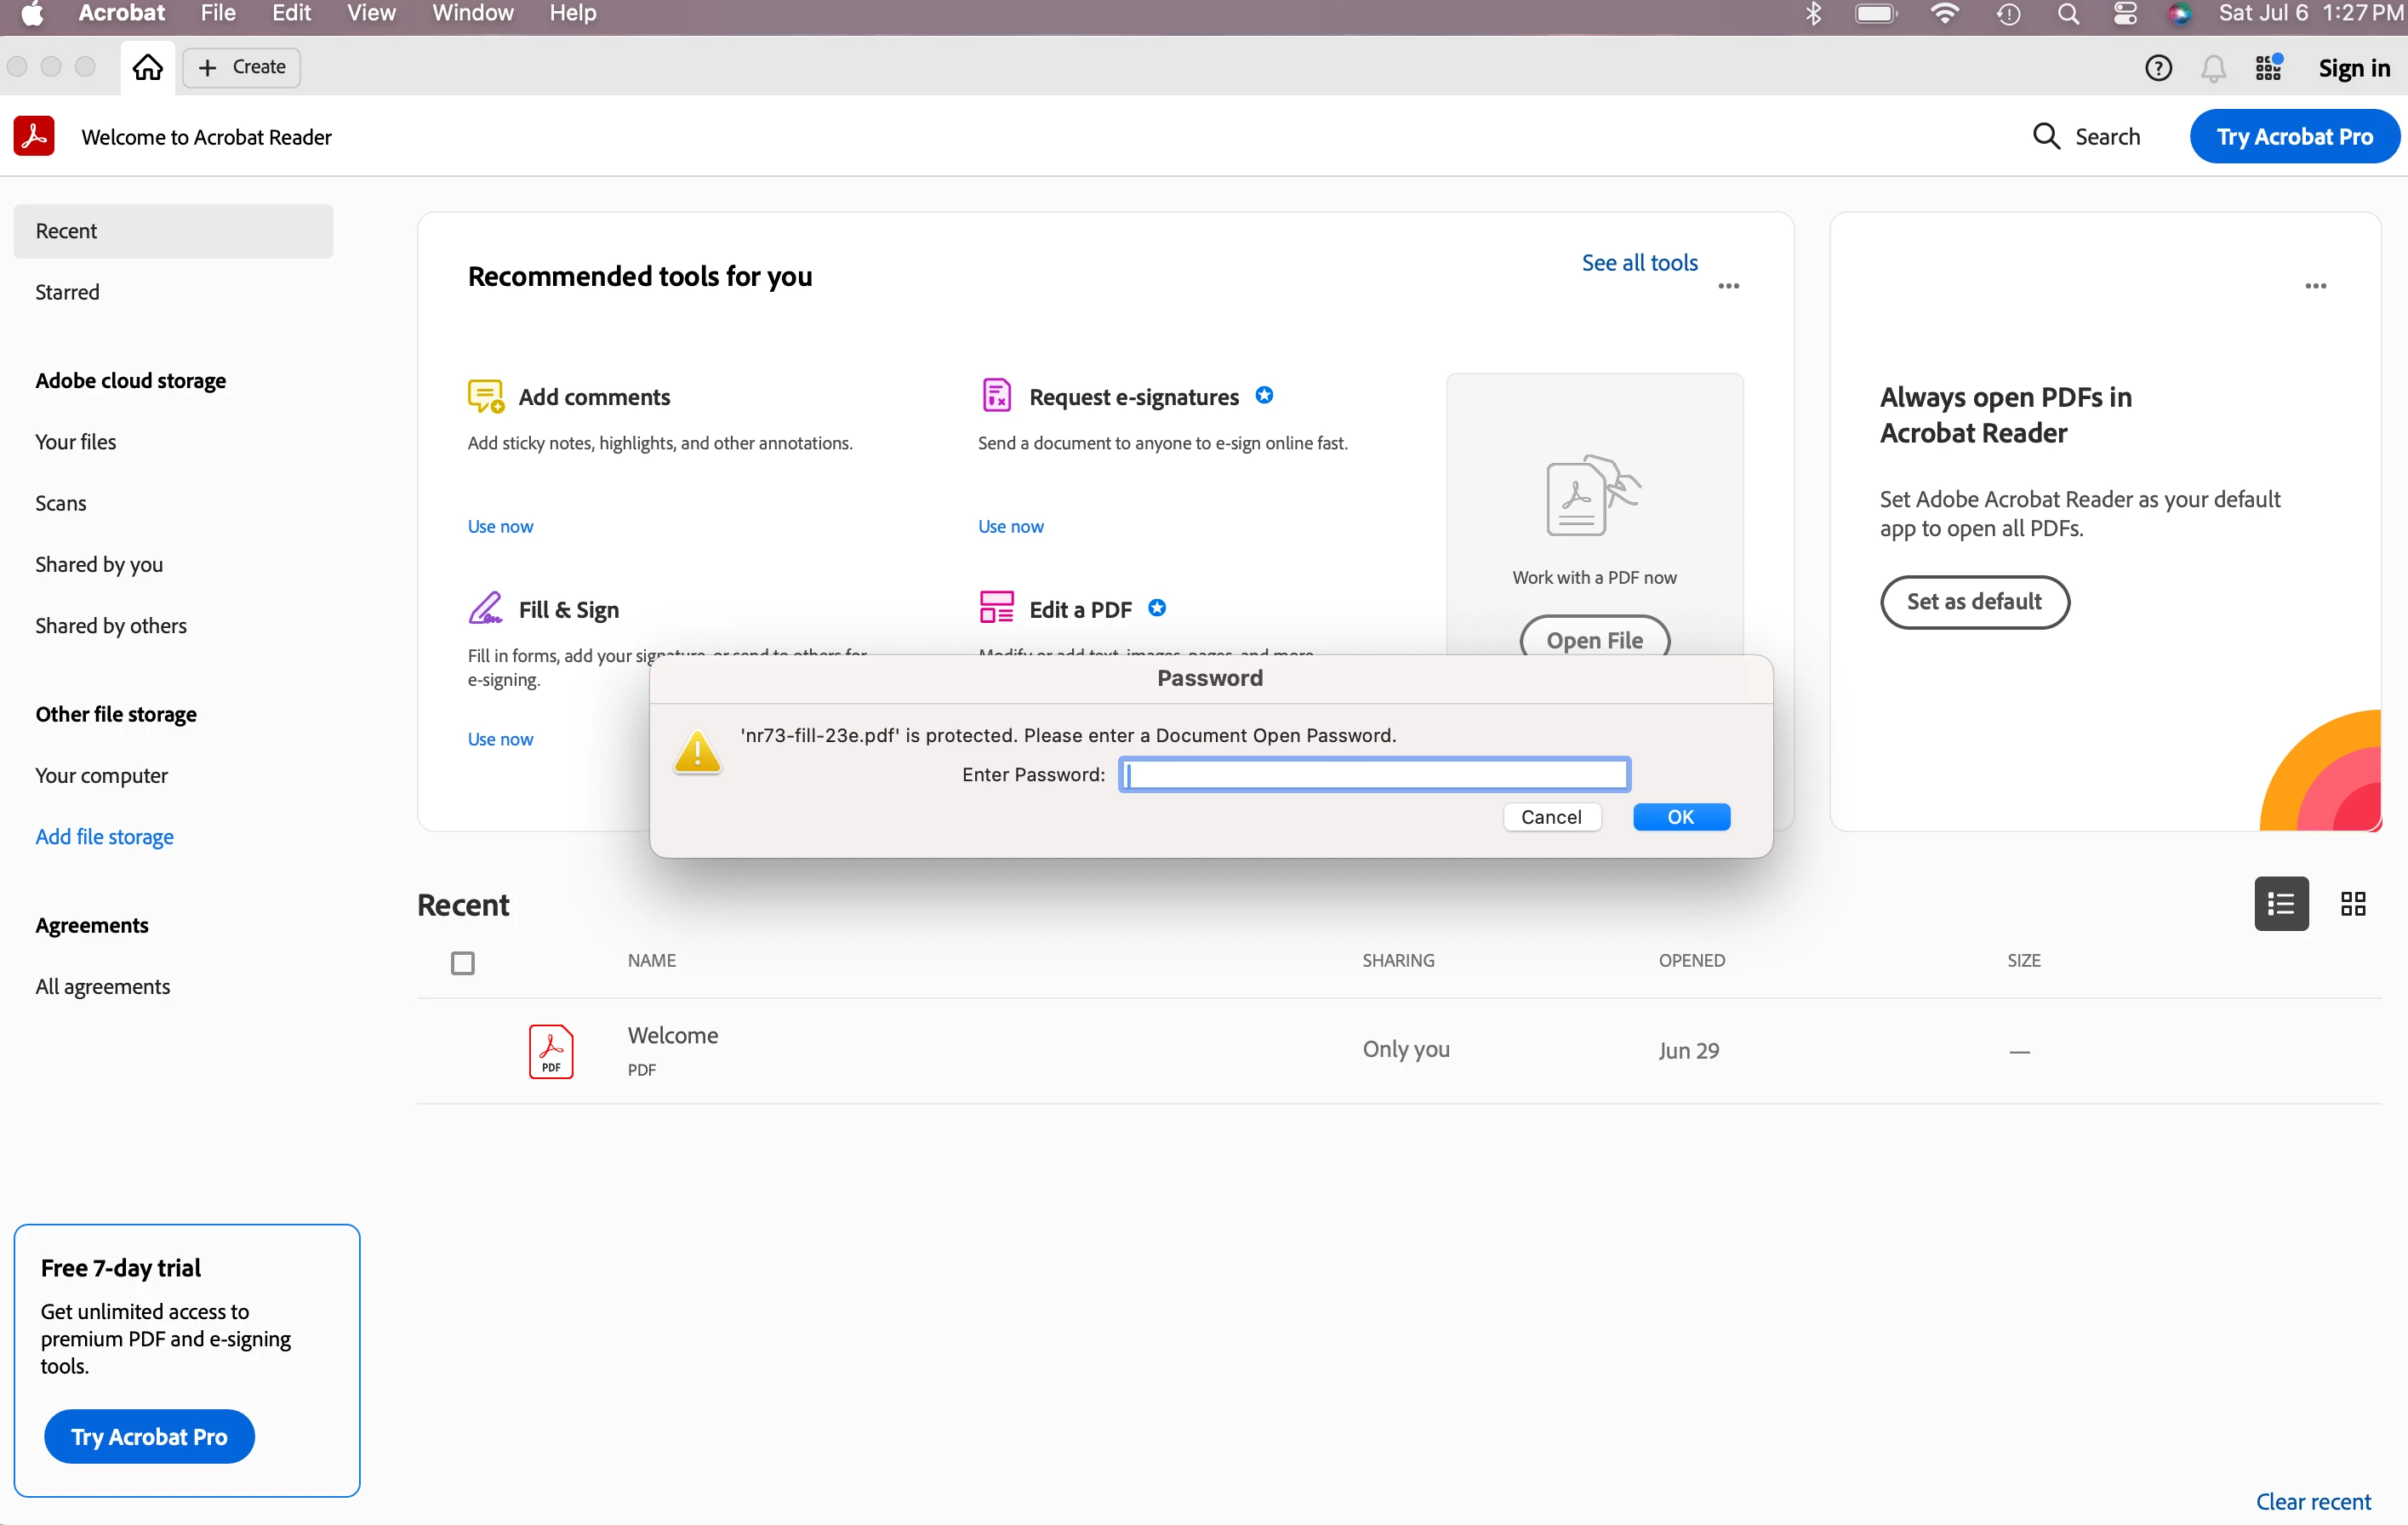This screenshot has width=2408, height=1525.
Task: Click the Fill & Sign pen icon
Action: click(x=485, y=608)
